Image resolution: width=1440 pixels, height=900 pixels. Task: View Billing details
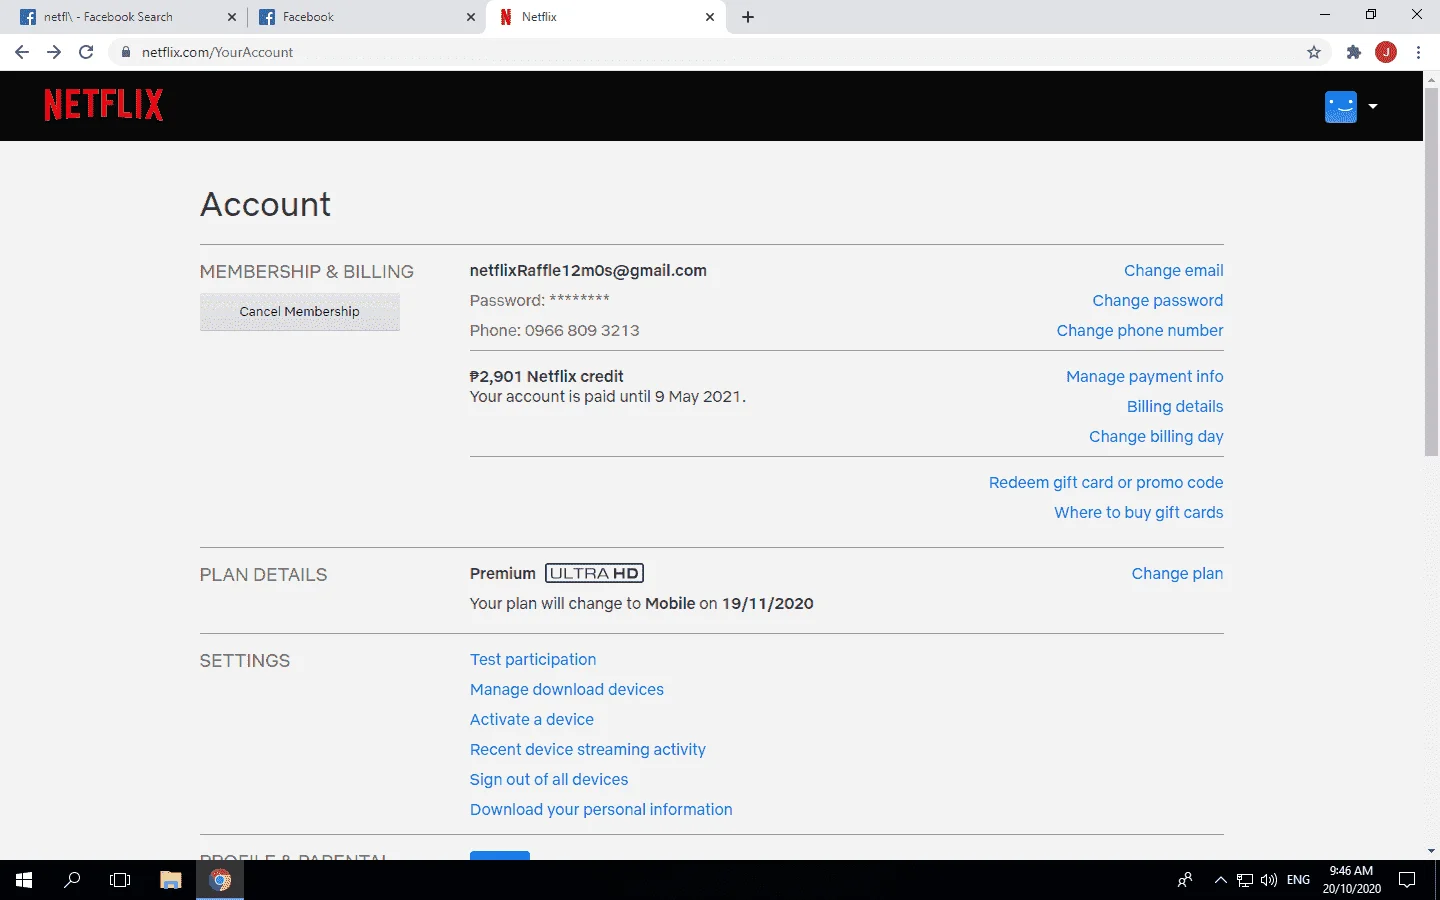1175,406
